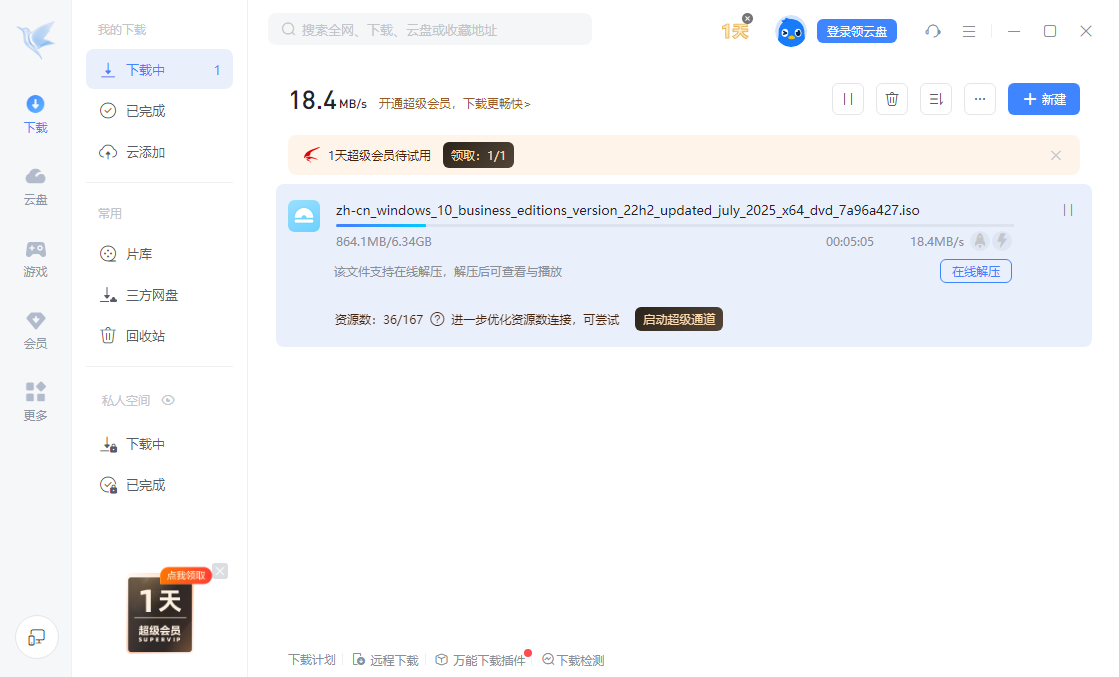Open 下载计划 at the bottom

[x=312, y=660]
